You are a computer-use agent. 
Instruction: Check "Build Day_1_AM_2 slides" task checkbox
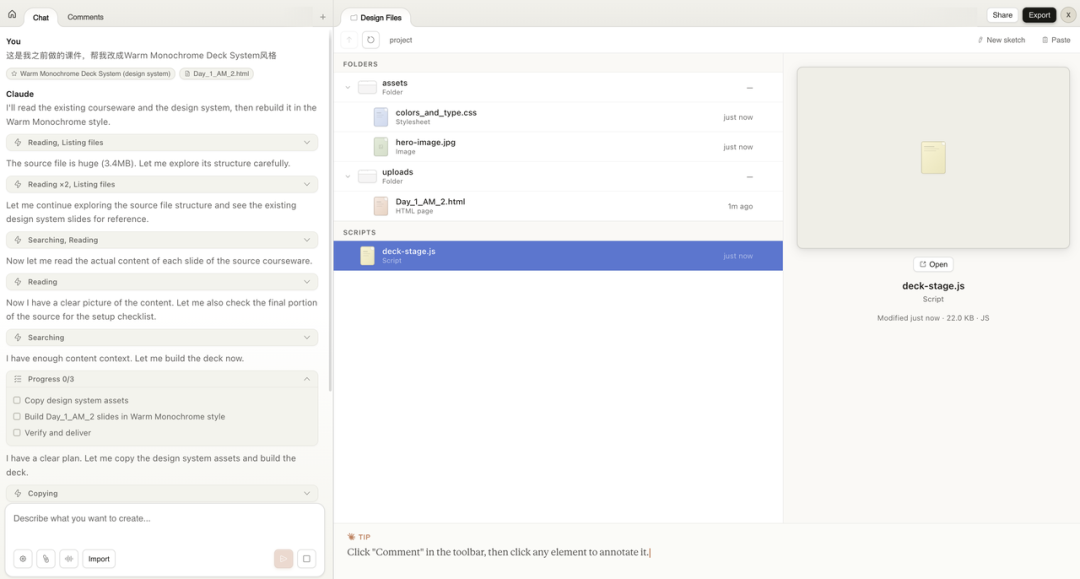(x=17, y=417)
